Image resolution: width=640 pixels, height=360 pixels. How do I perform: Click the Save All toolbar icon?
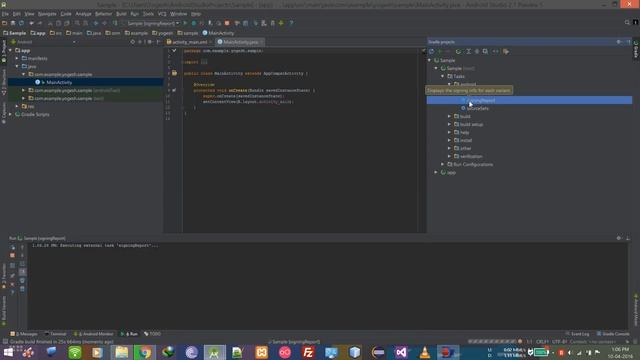pos(13,23)
